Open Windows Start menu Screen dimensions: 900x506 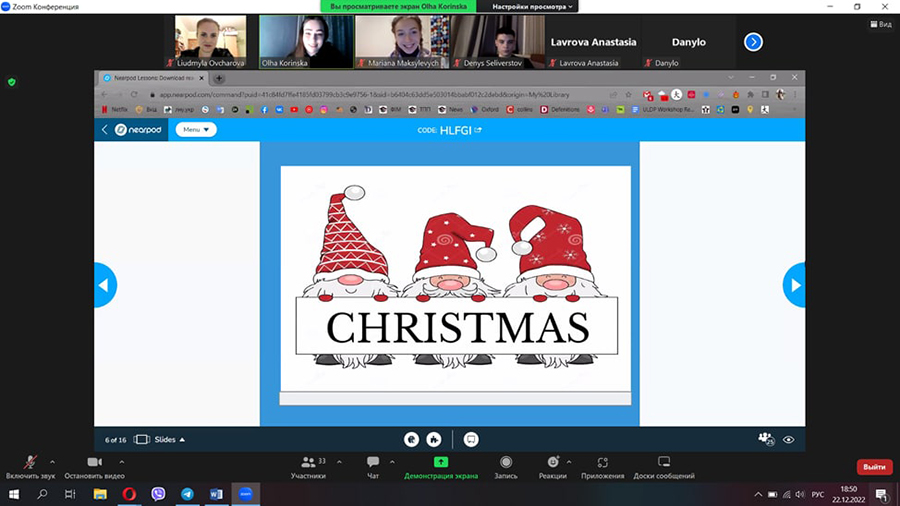(x=14, y=494)
